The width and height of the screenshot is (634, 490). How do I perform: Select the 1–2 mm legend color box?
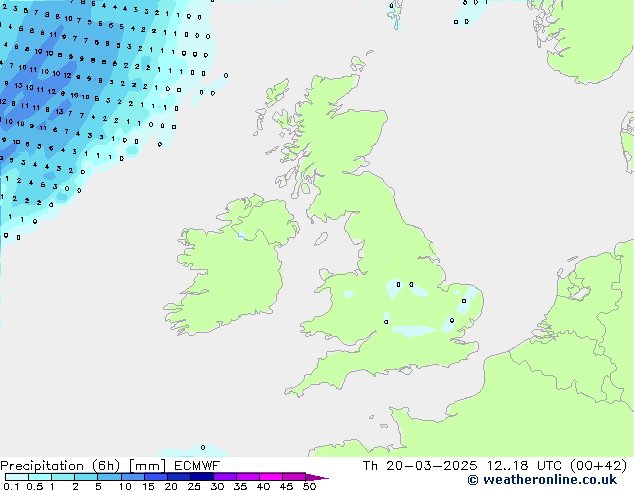pos(63,477)
